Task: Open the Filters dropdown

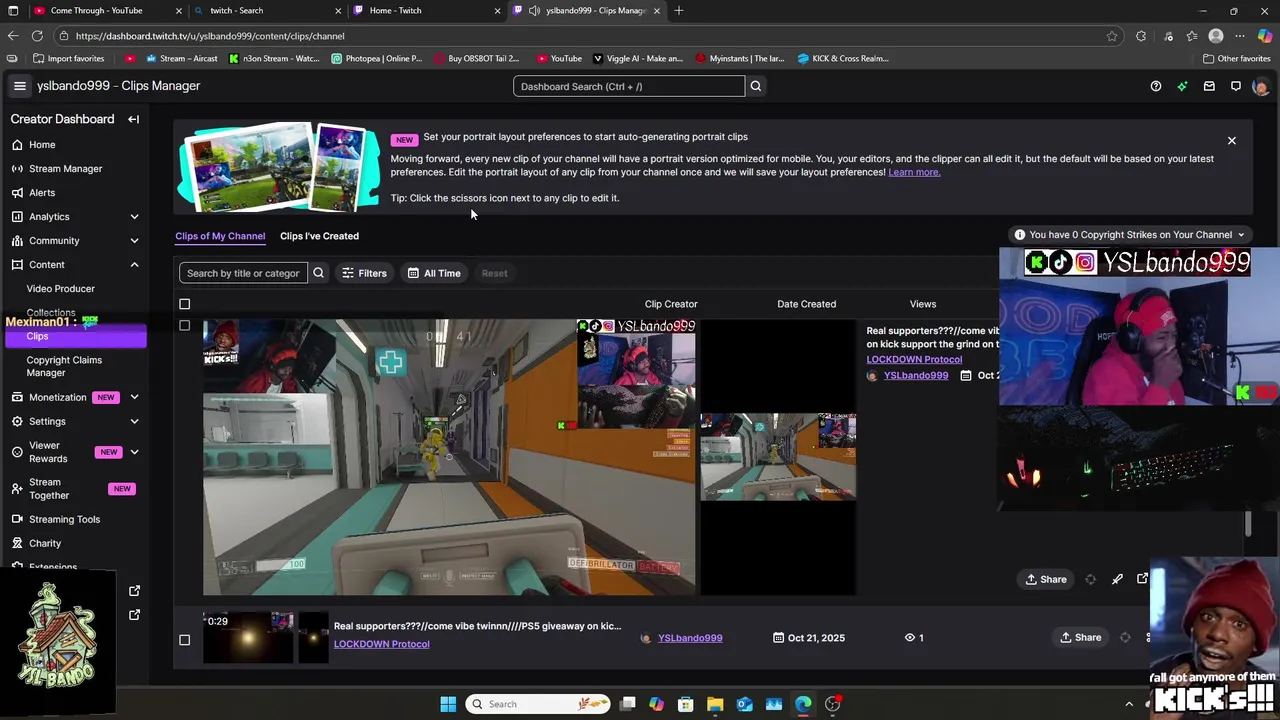Action: pos(364,273)
